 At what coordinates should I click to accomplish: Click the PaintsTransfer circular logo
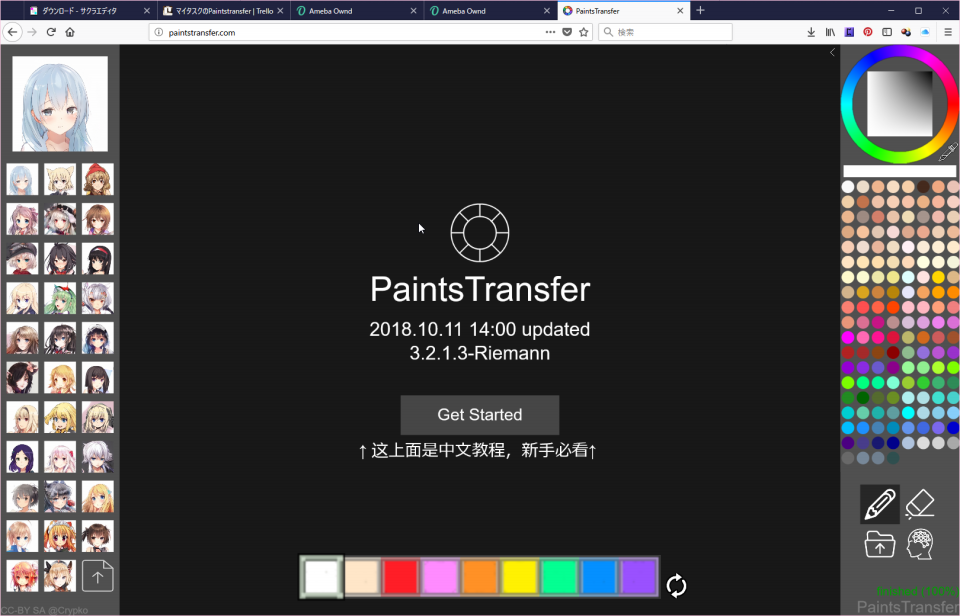[x=480, y=233]
